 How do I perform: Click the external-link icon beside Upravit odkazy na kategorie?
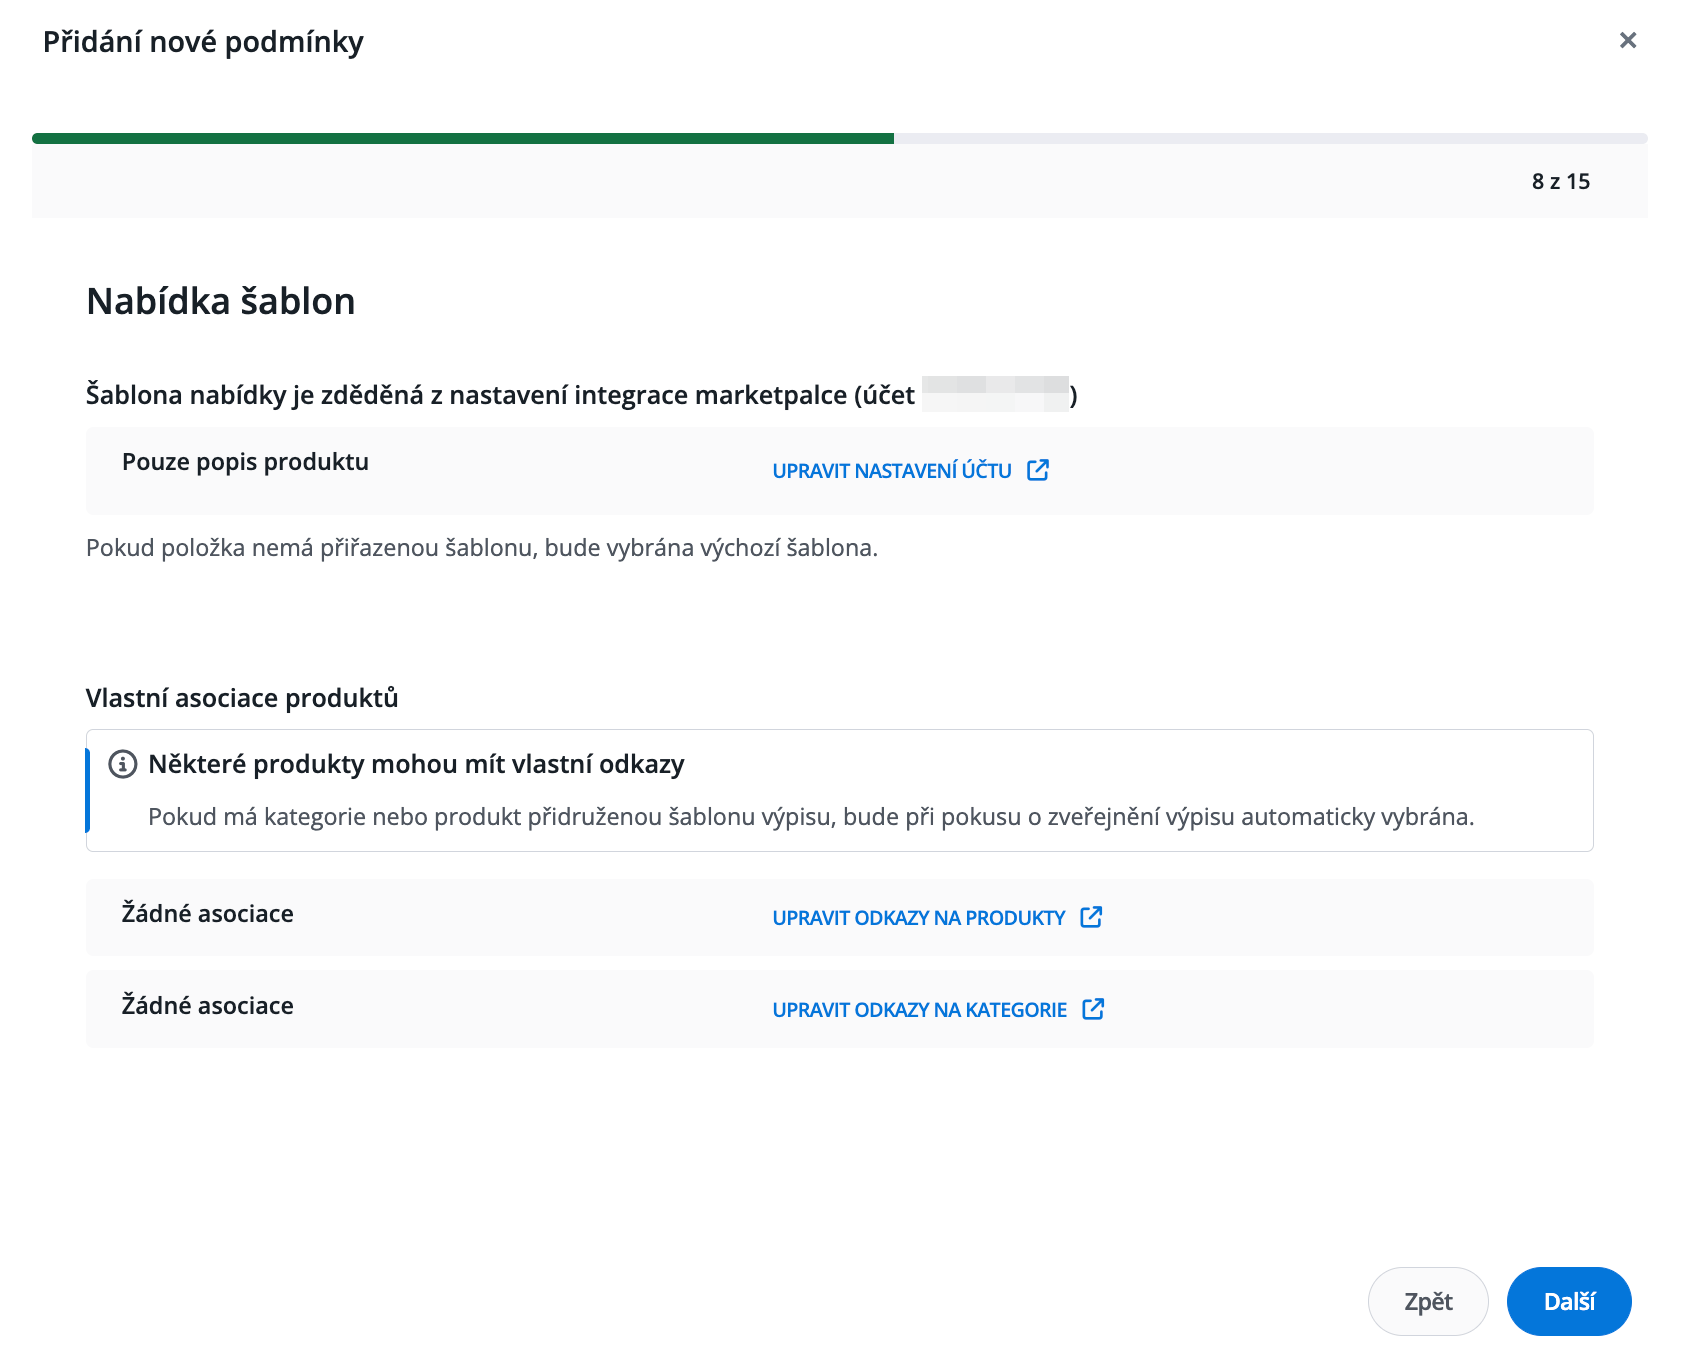(1093, 1009)
